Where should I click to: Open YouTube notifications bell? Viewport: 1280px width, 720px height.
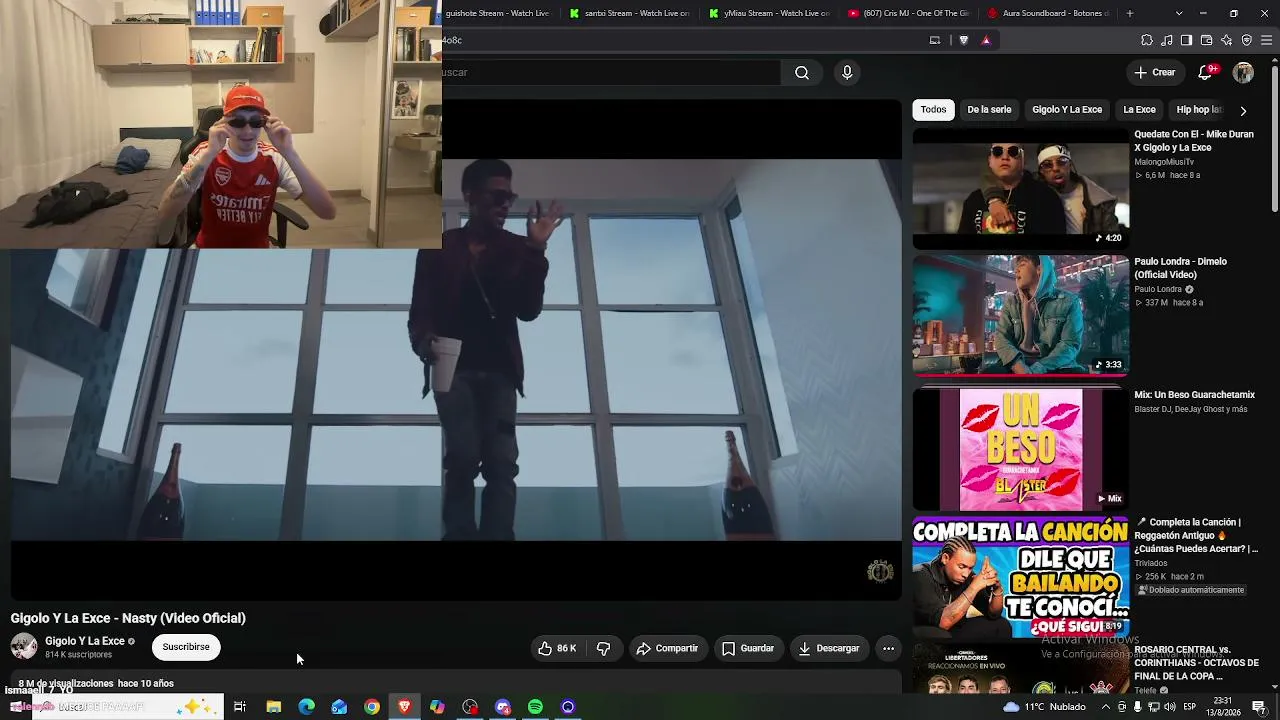point(1206,72)
